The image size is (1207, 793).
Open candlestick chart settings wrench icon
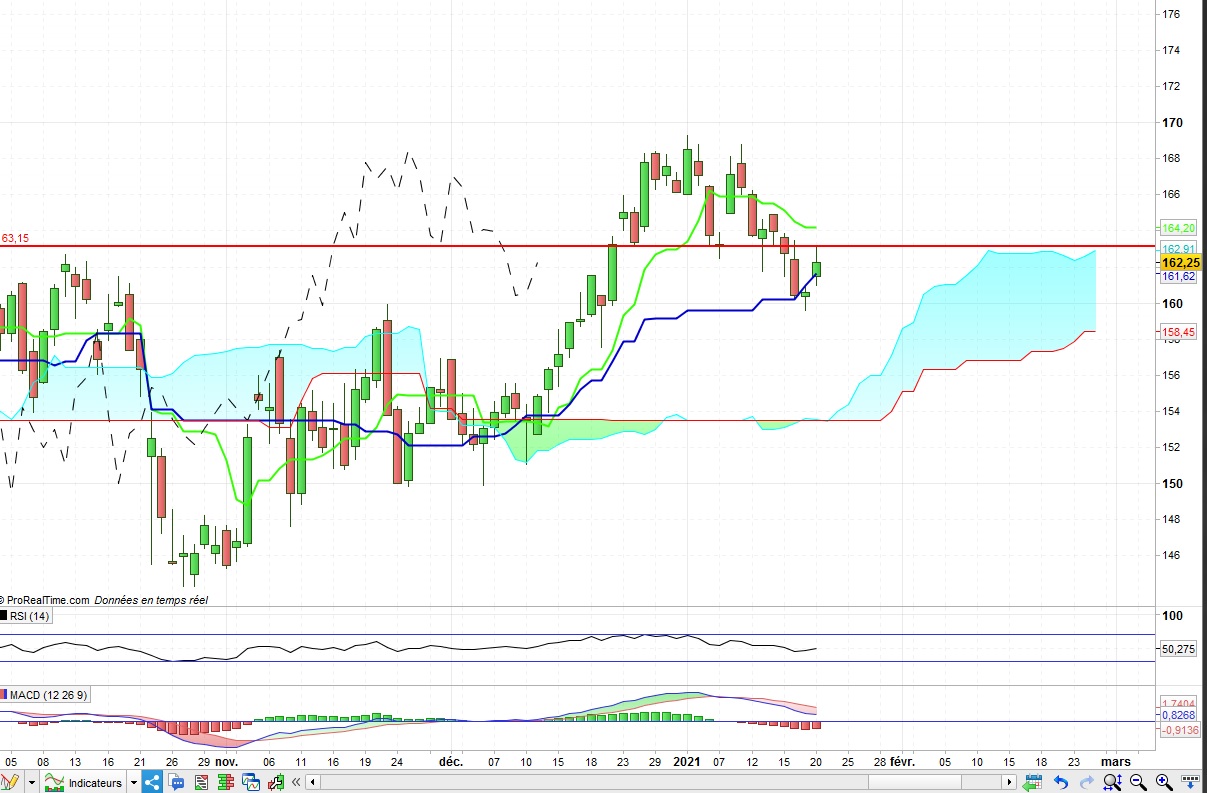pyautogui.click(x=276, y=782)
